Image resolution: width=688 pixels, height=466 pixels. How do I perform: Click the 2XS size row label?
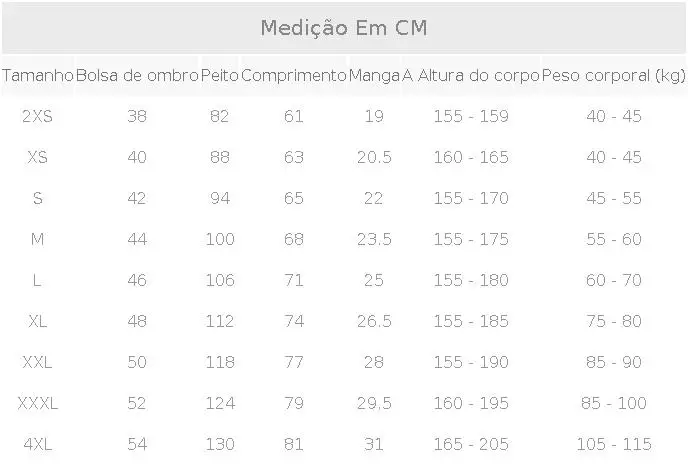point(37,116)
